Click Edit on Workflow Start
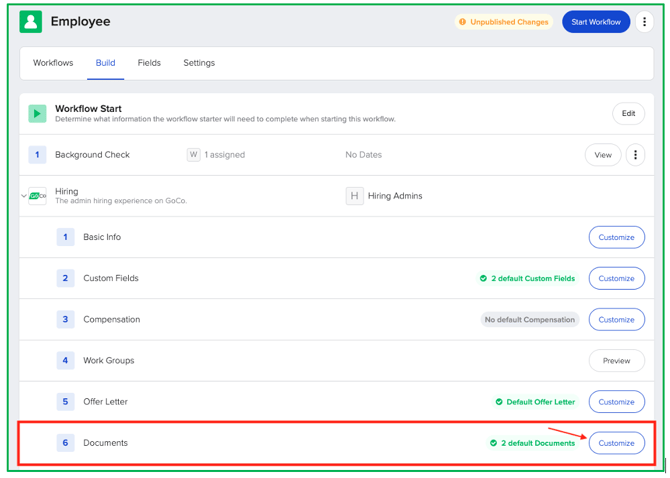670x478 pixels. (628, 114)
